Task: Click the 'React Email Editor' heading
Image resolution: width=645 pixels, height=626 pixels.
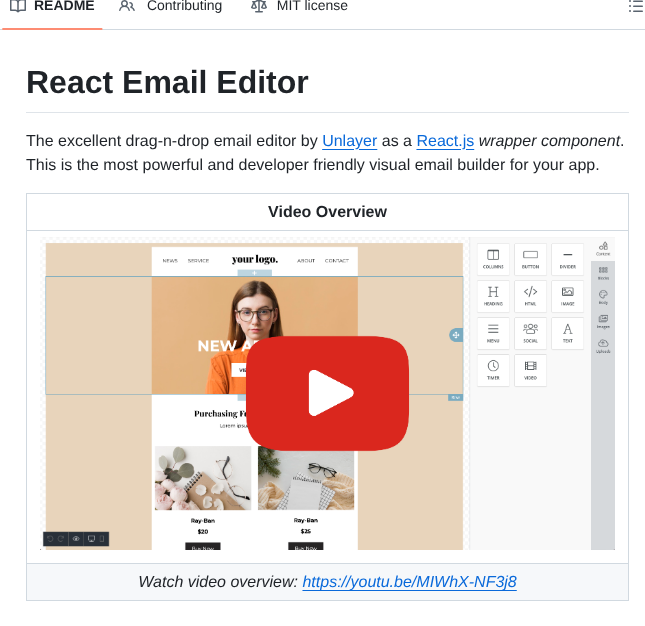Action: click(167, 82)
